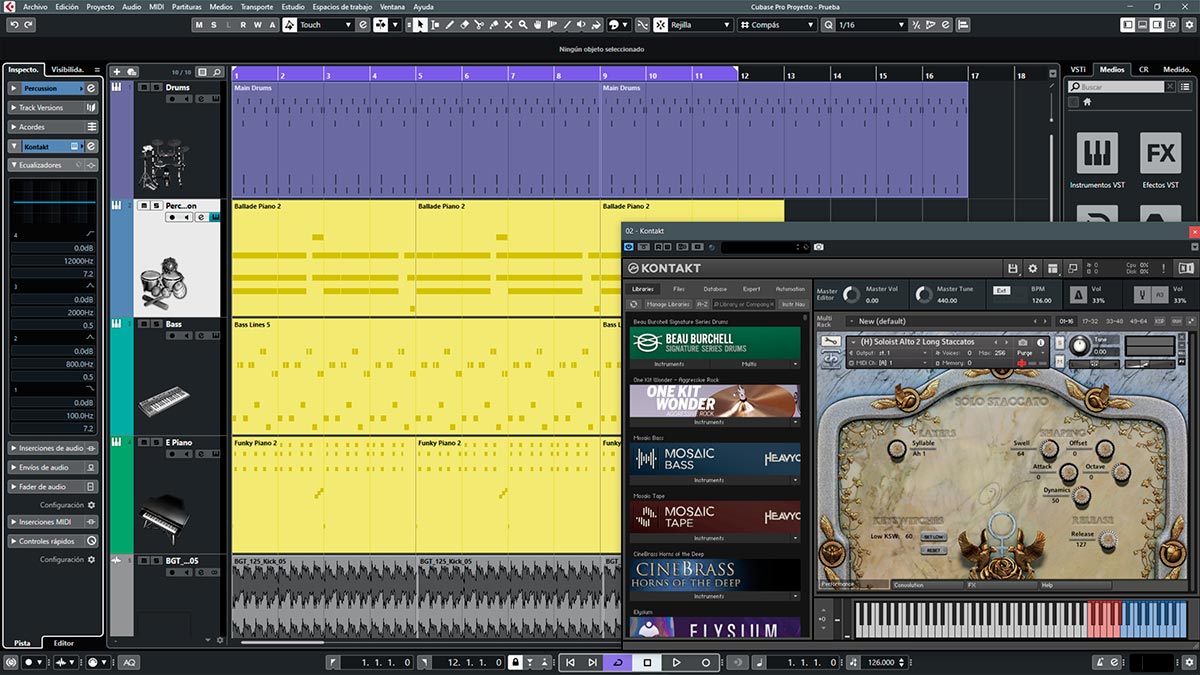Open Kontakt workspace layout panel icon
1200x675 pixels.
click(1053, 268)
